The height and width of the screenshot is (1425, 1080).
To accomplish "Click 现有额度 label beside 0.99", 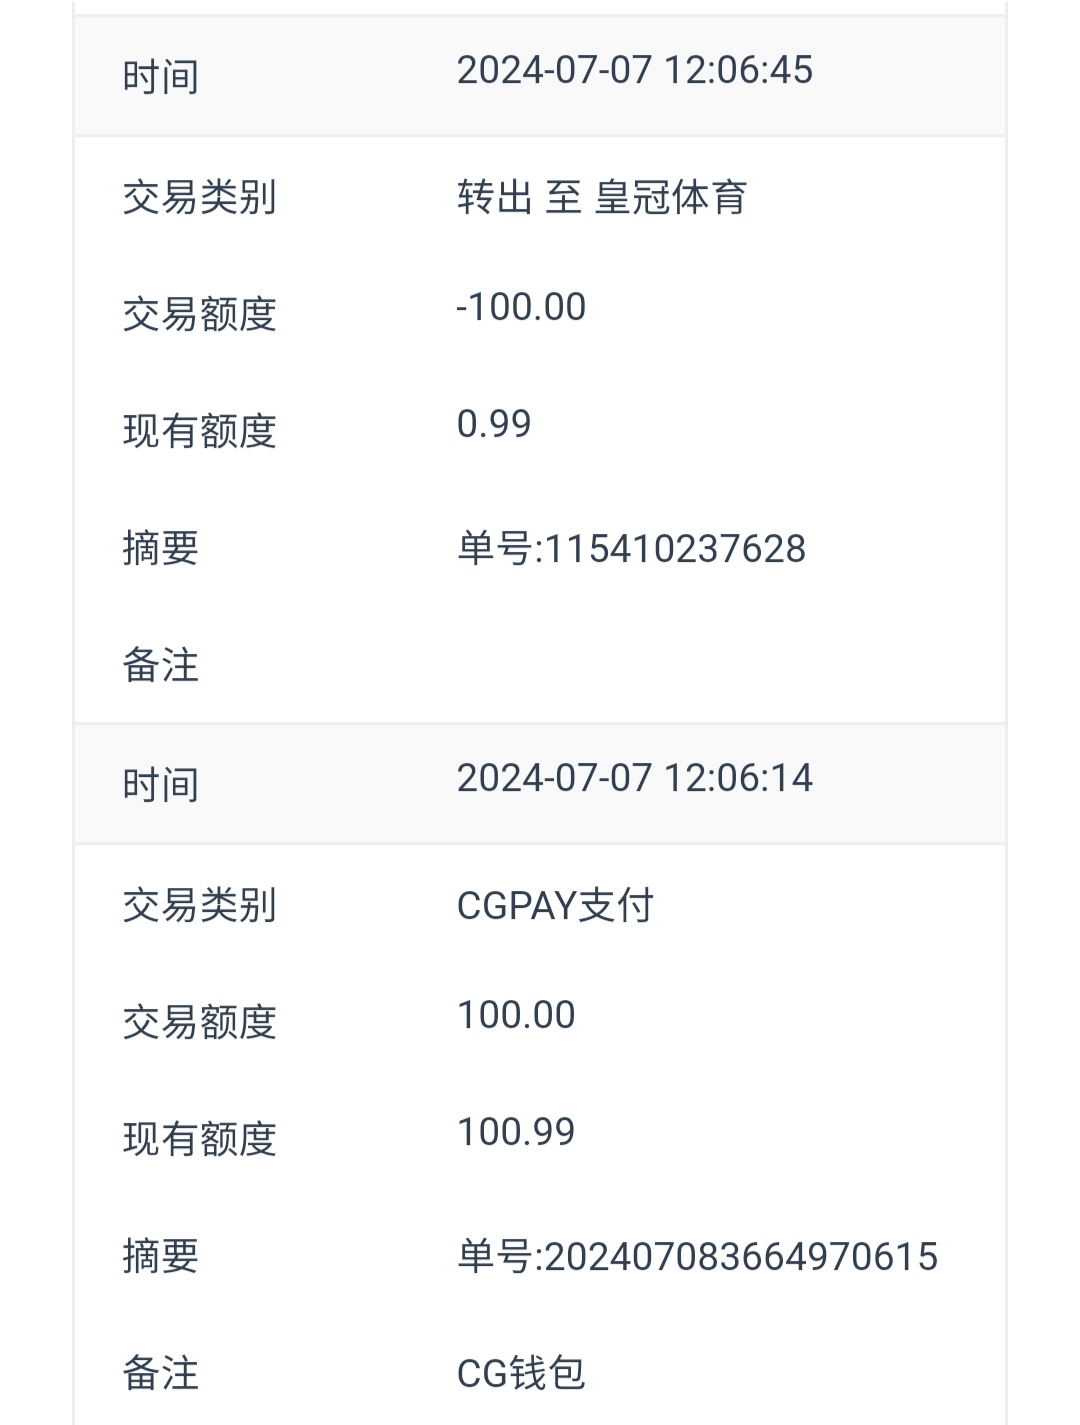I will 199,431.
